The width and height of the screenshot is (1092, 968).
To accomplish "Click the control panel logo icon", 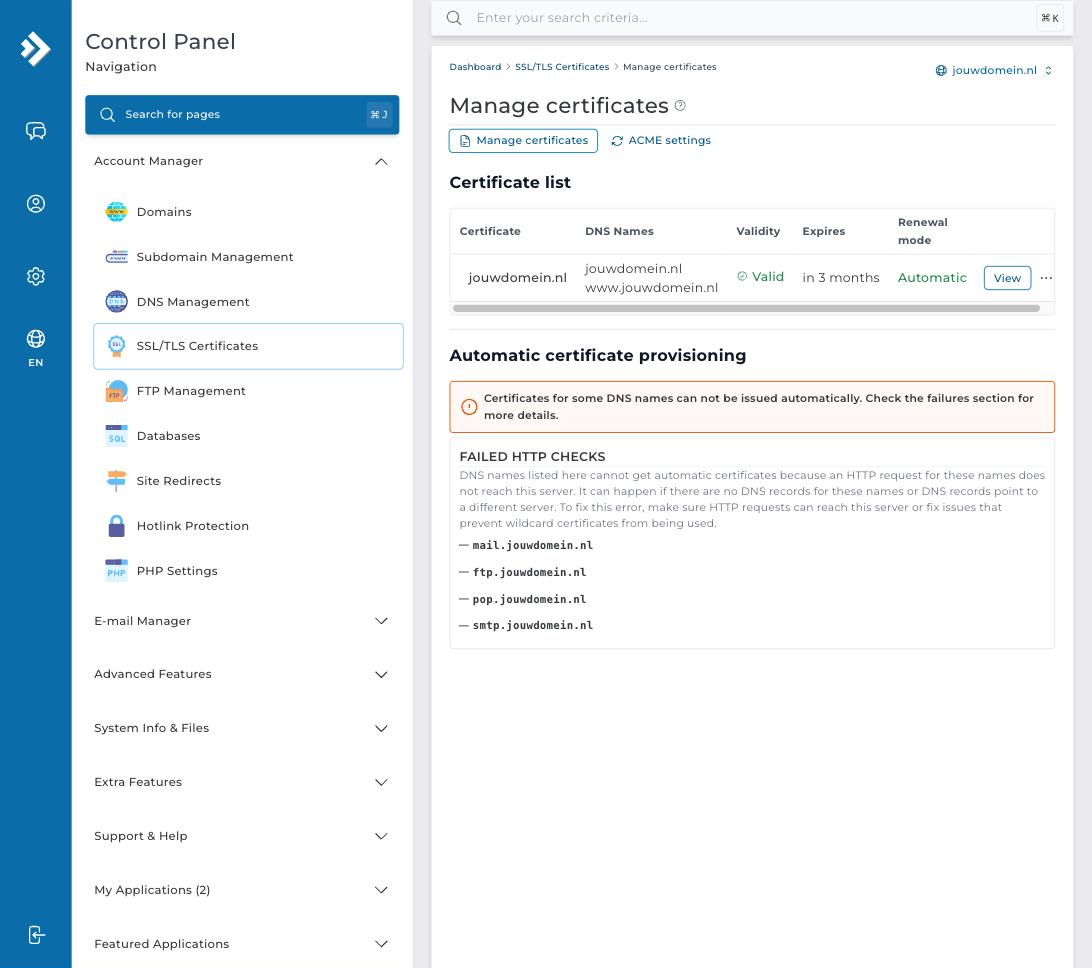I will (x=36, y=49).
